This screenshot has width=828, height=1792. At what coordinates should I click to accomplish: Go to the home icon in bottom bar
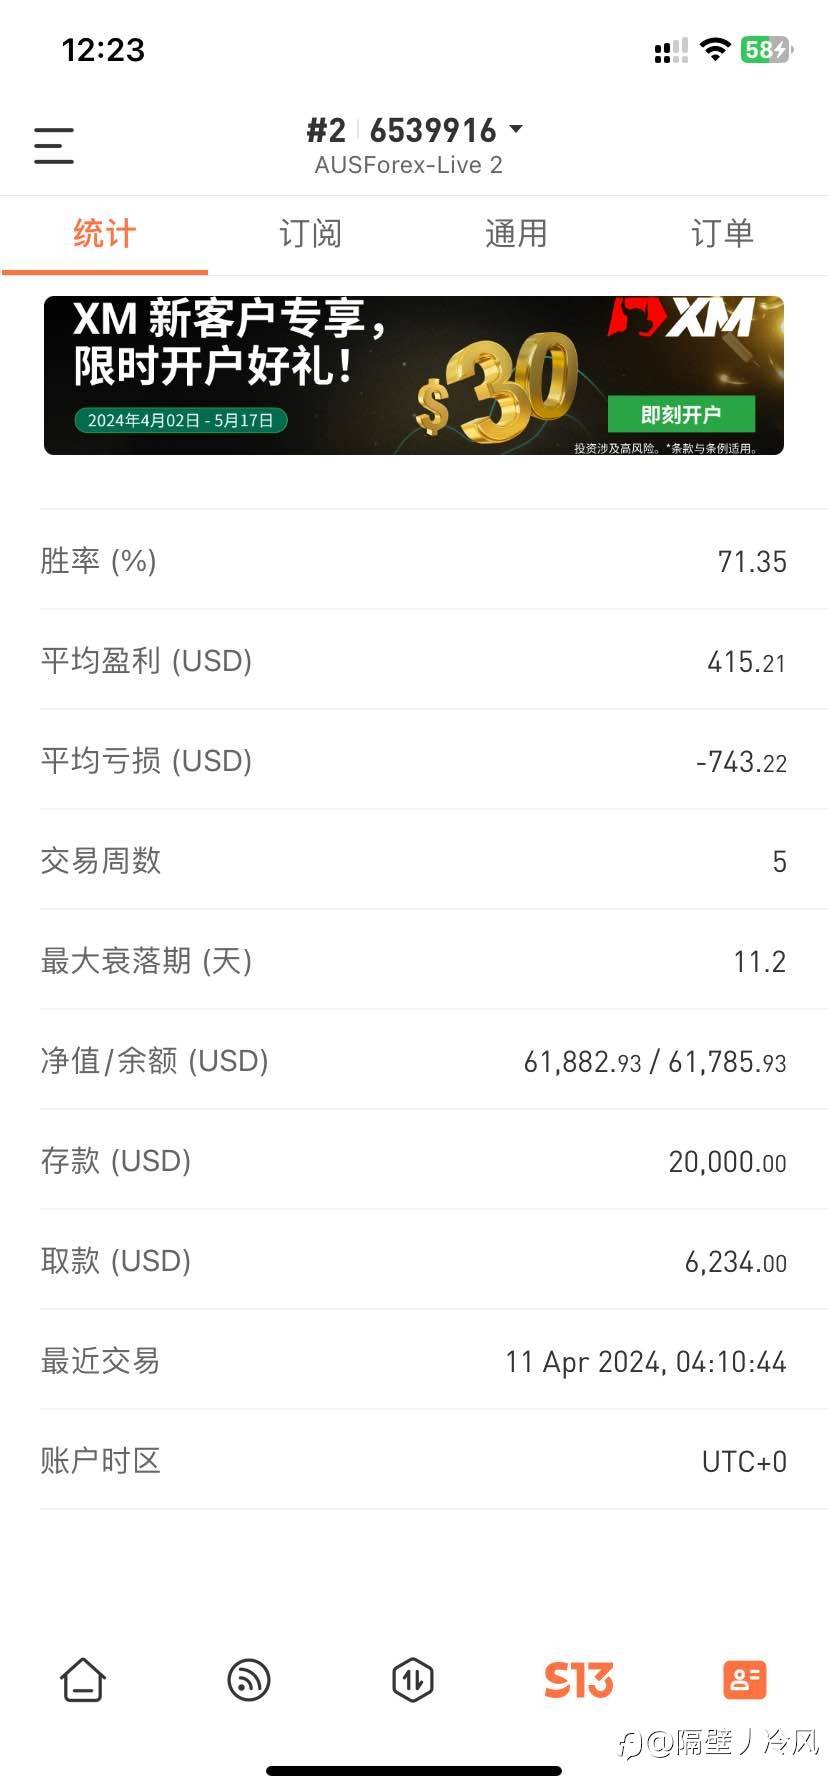[x=83, y=1680]
